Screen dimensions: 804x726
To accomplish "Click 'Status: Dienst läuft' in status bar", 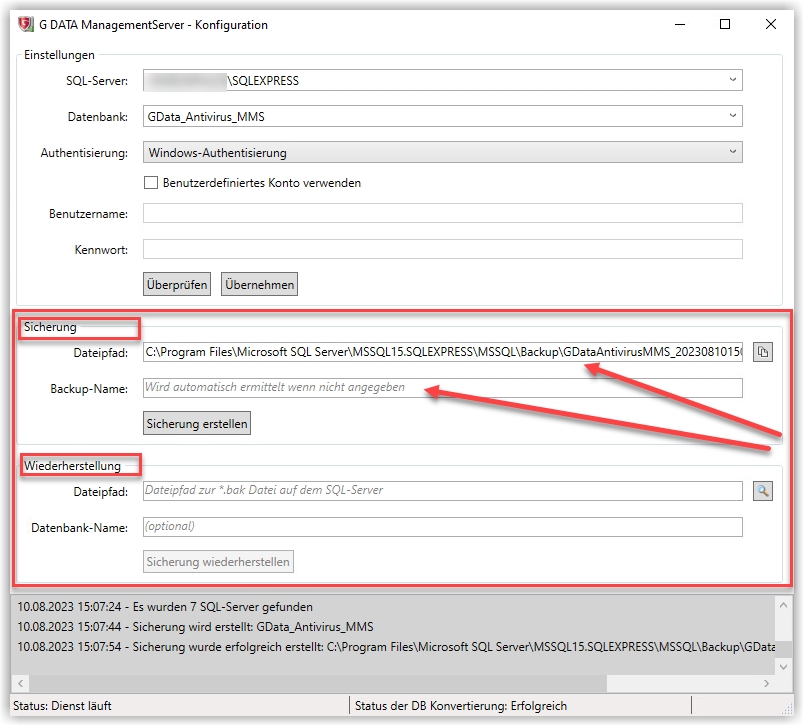I will click(62, 705).
